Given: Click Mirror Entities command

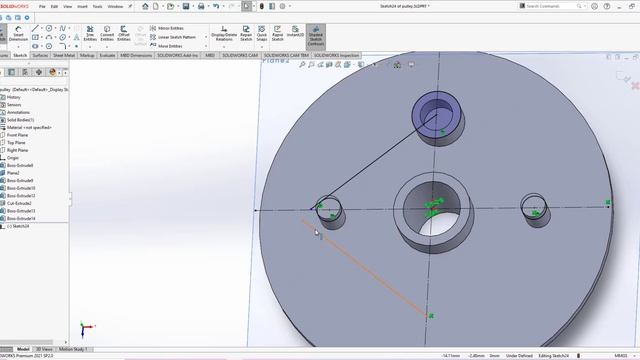Looking at the screenshot, I should tap(167, 28).
